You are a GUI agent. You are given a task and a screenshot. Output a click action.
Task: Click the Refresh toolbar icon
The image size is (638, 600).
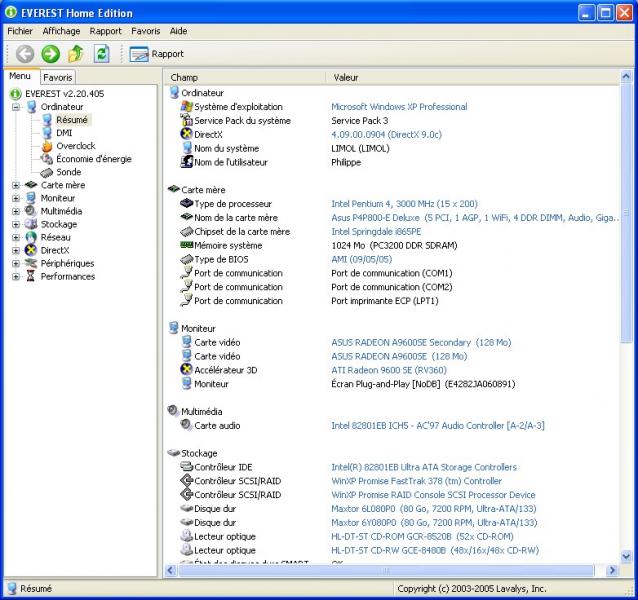[x=101, y=54]
